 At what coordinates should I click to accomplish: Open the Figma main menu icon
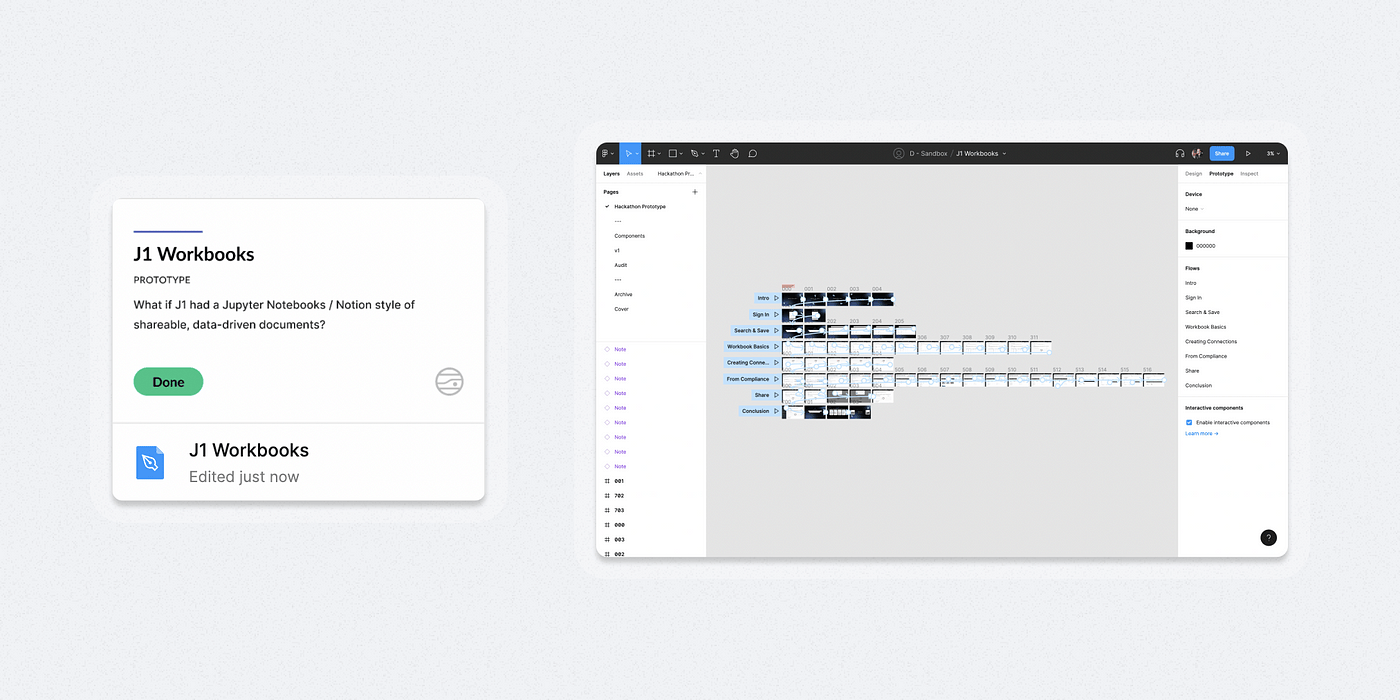coord(605,153)
